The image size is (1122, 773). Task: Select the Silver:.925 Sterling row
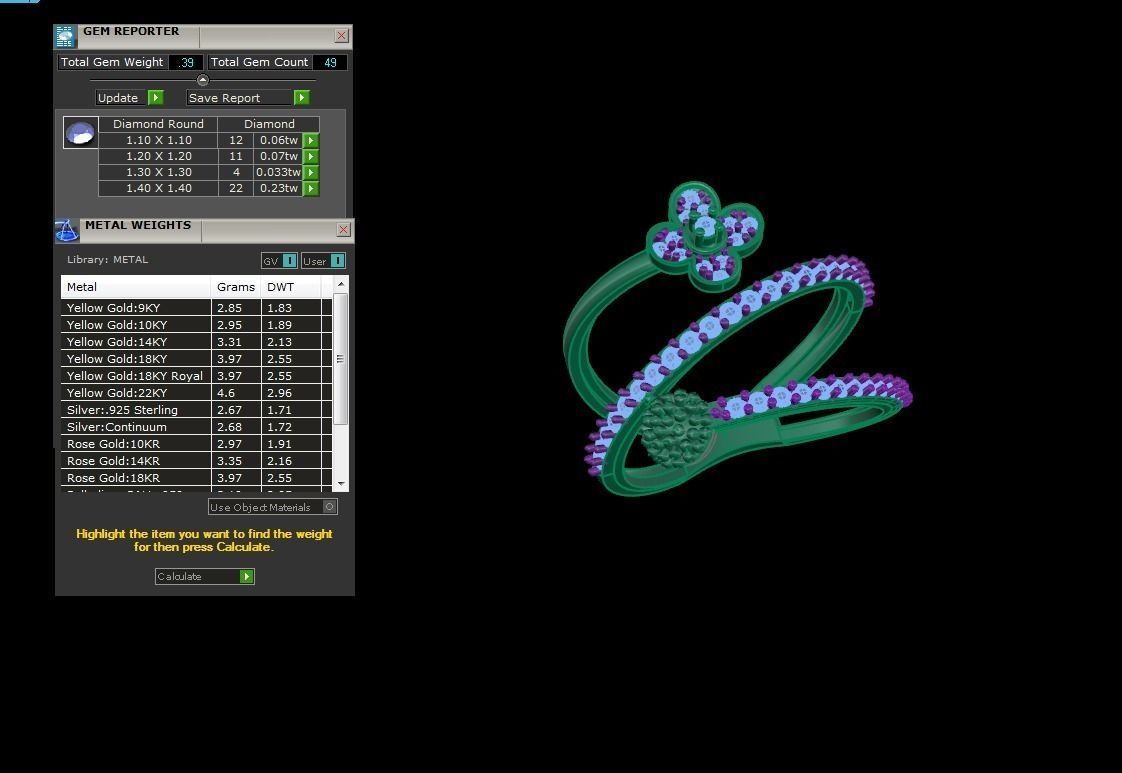pos(196,410)
